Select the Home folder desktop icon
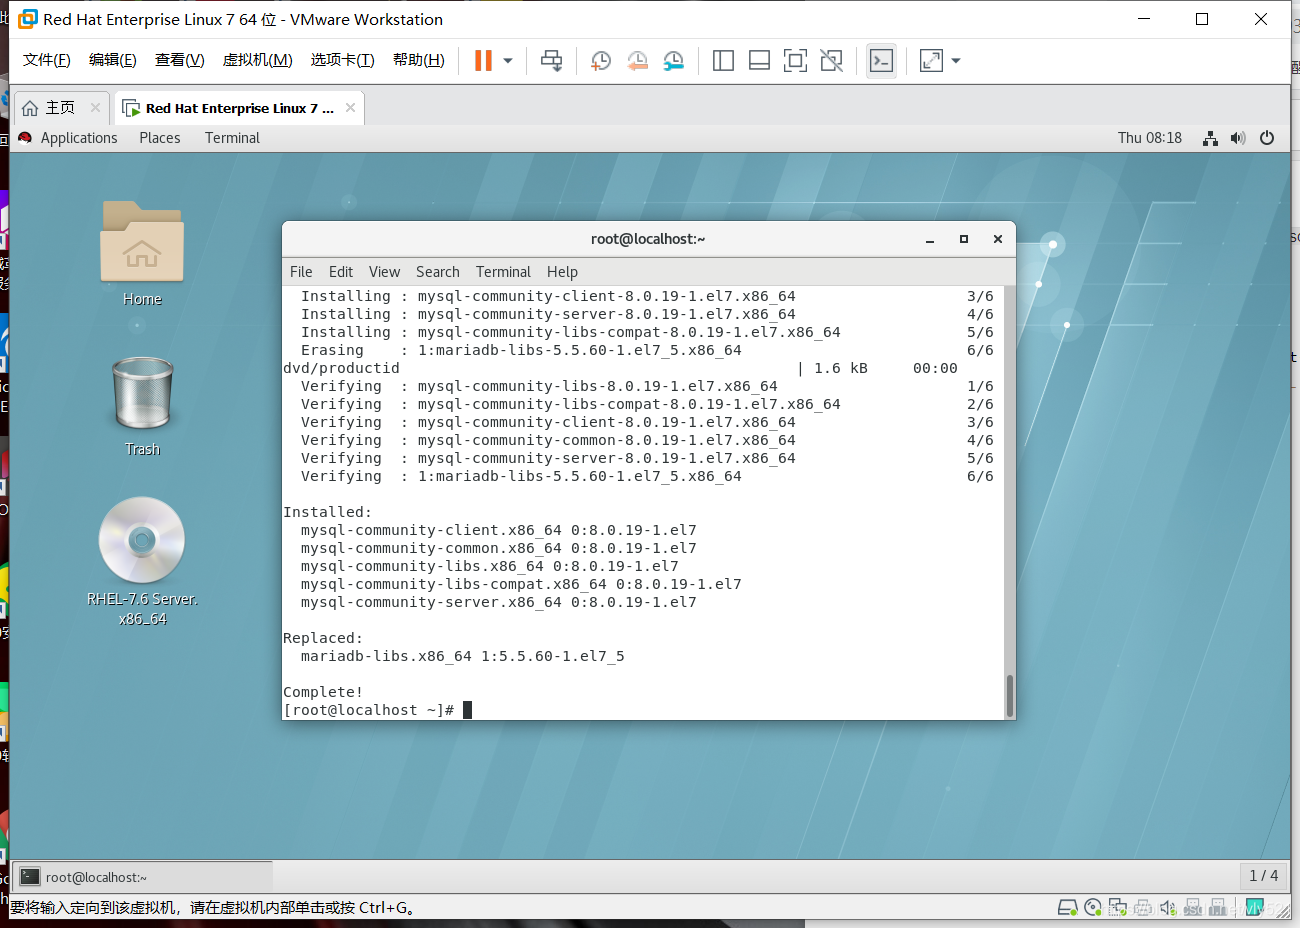The image size is (1300, 928). tap(142, 253)
